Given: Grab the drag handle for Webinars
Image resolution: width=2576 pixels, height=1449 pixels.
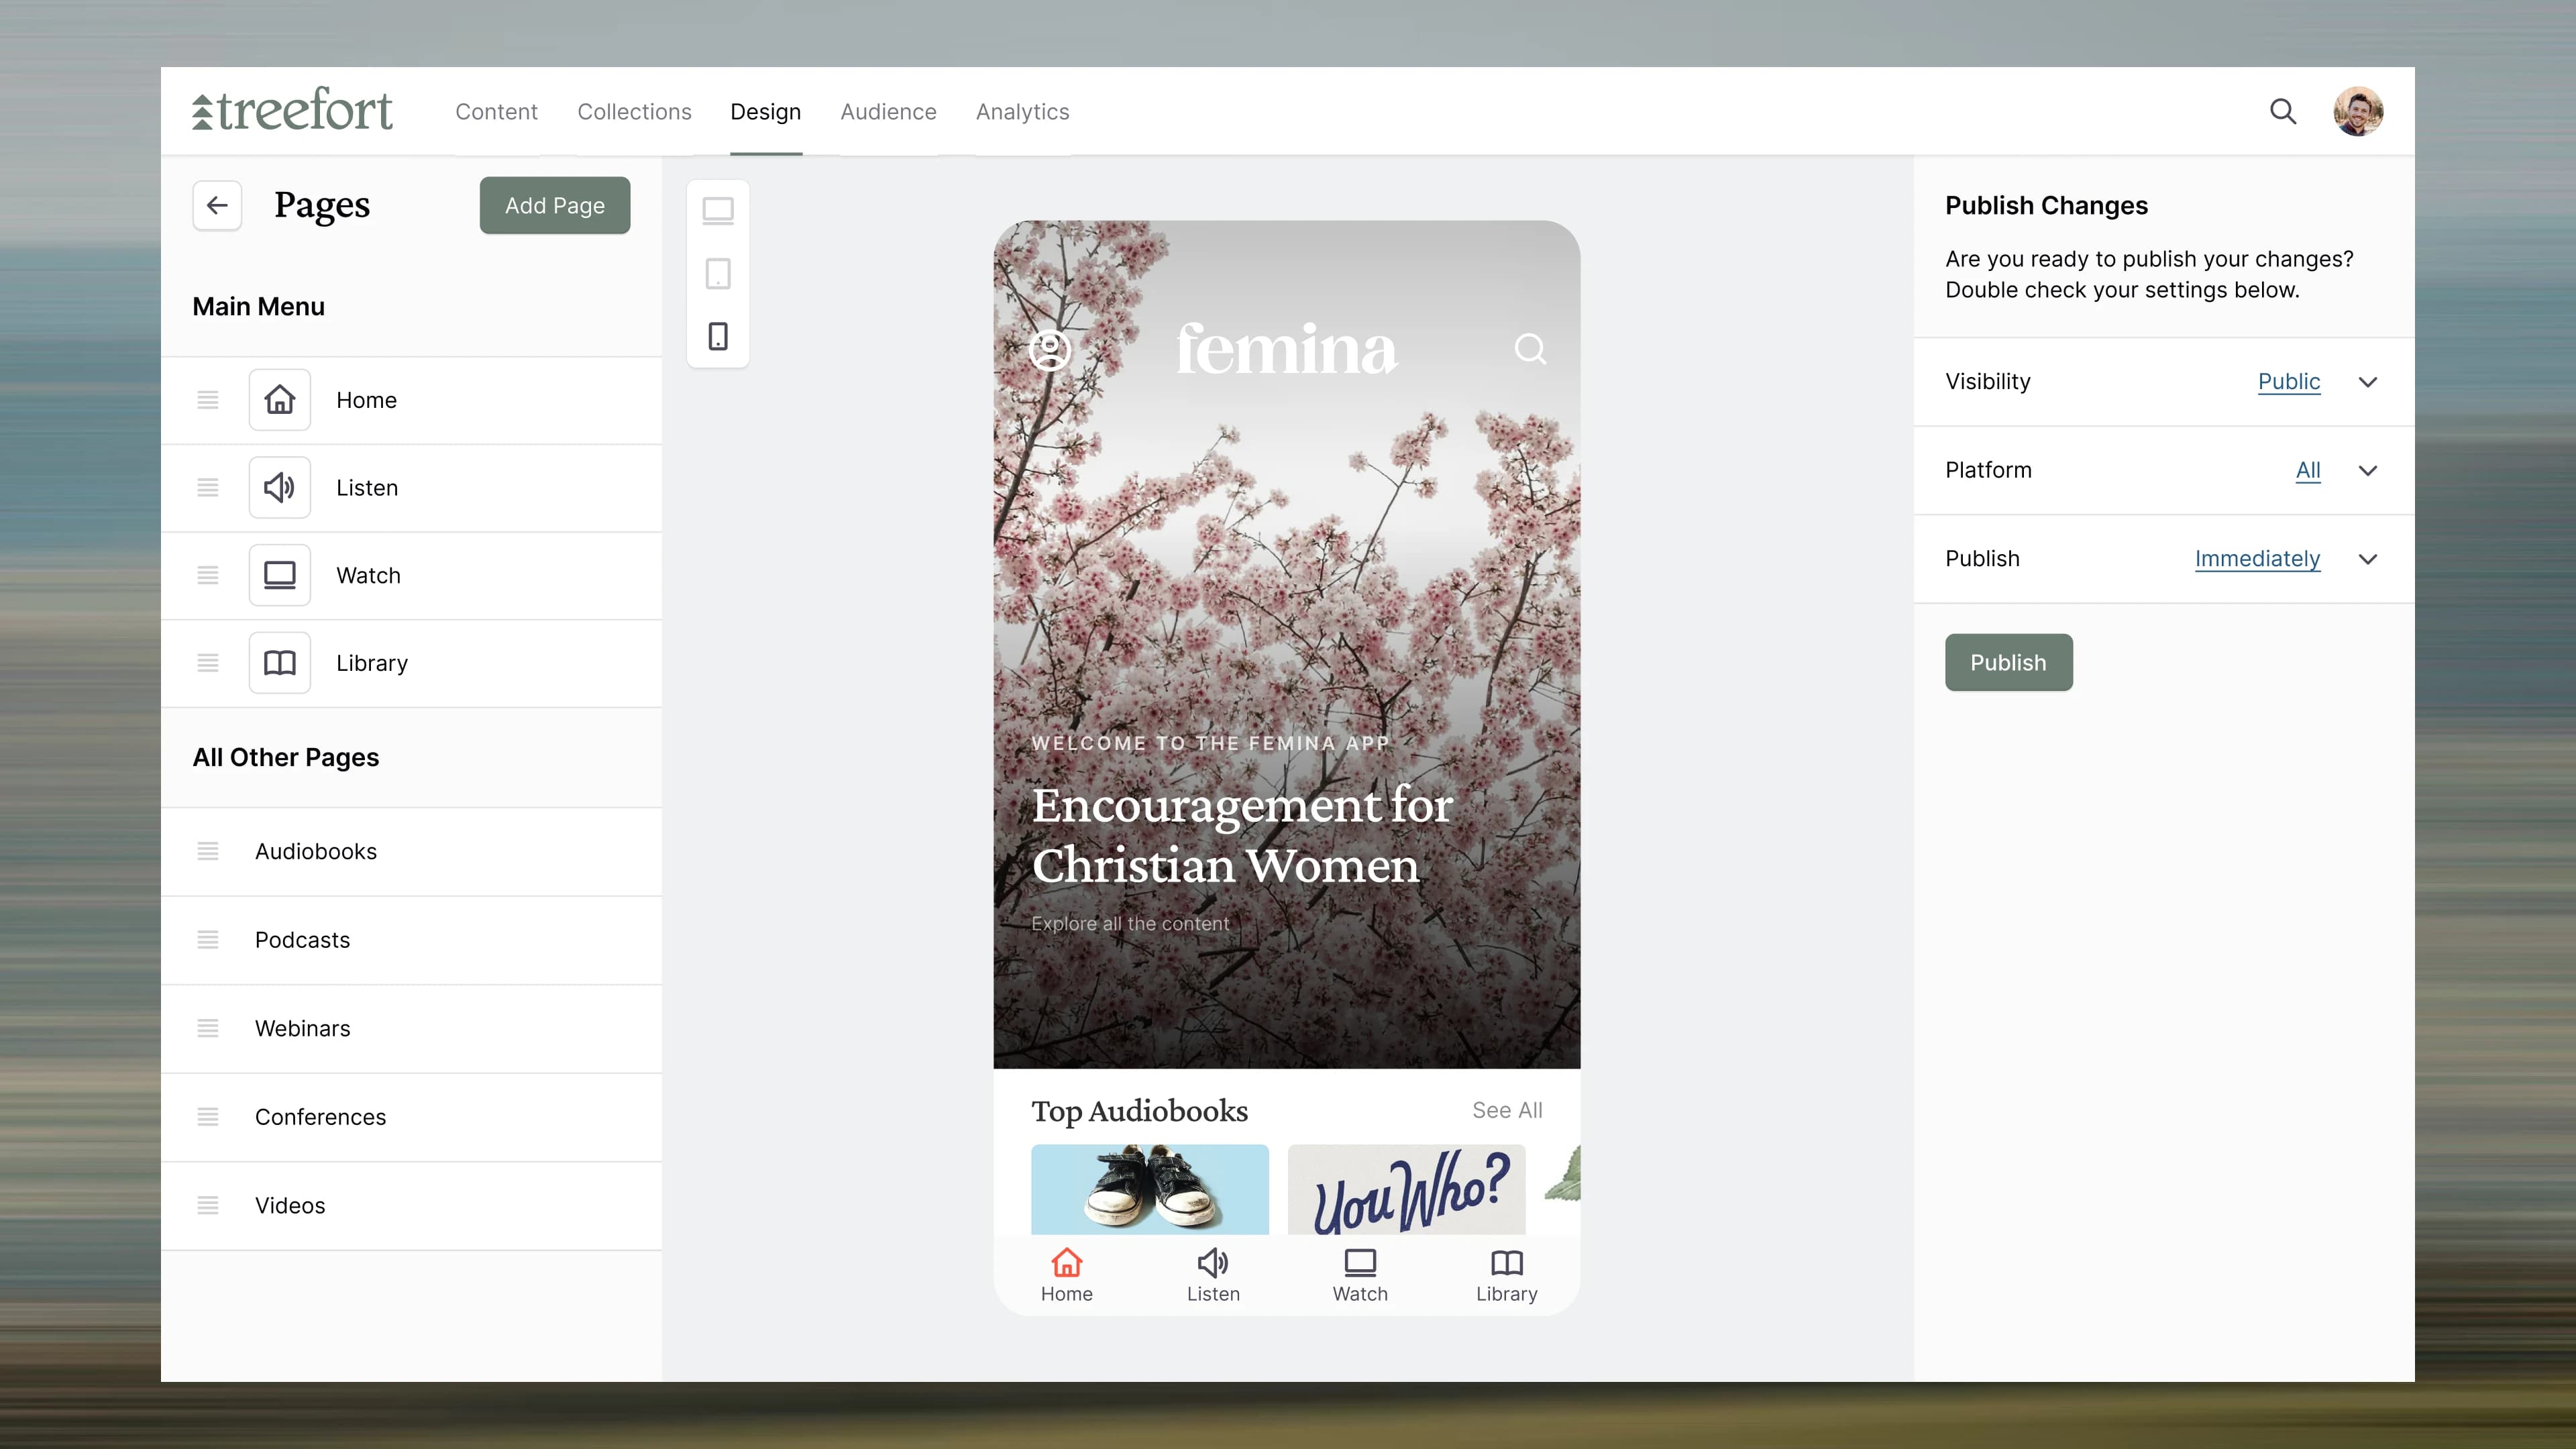Looking at the screenshot, I should pyautogui.click(x=208, y=1028).
